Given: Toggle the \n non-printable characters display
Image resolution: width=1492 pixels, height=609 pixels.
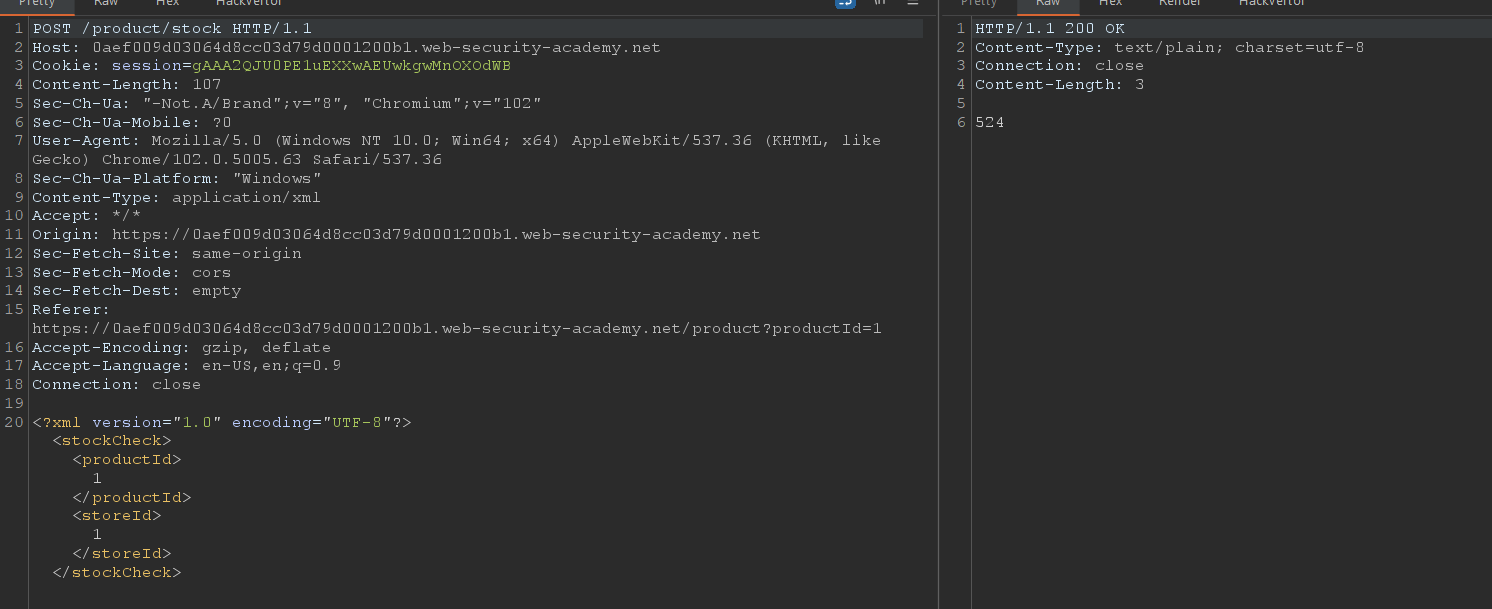Looking at the screenshot, I should pyautogui.click(x=845, y=4).
